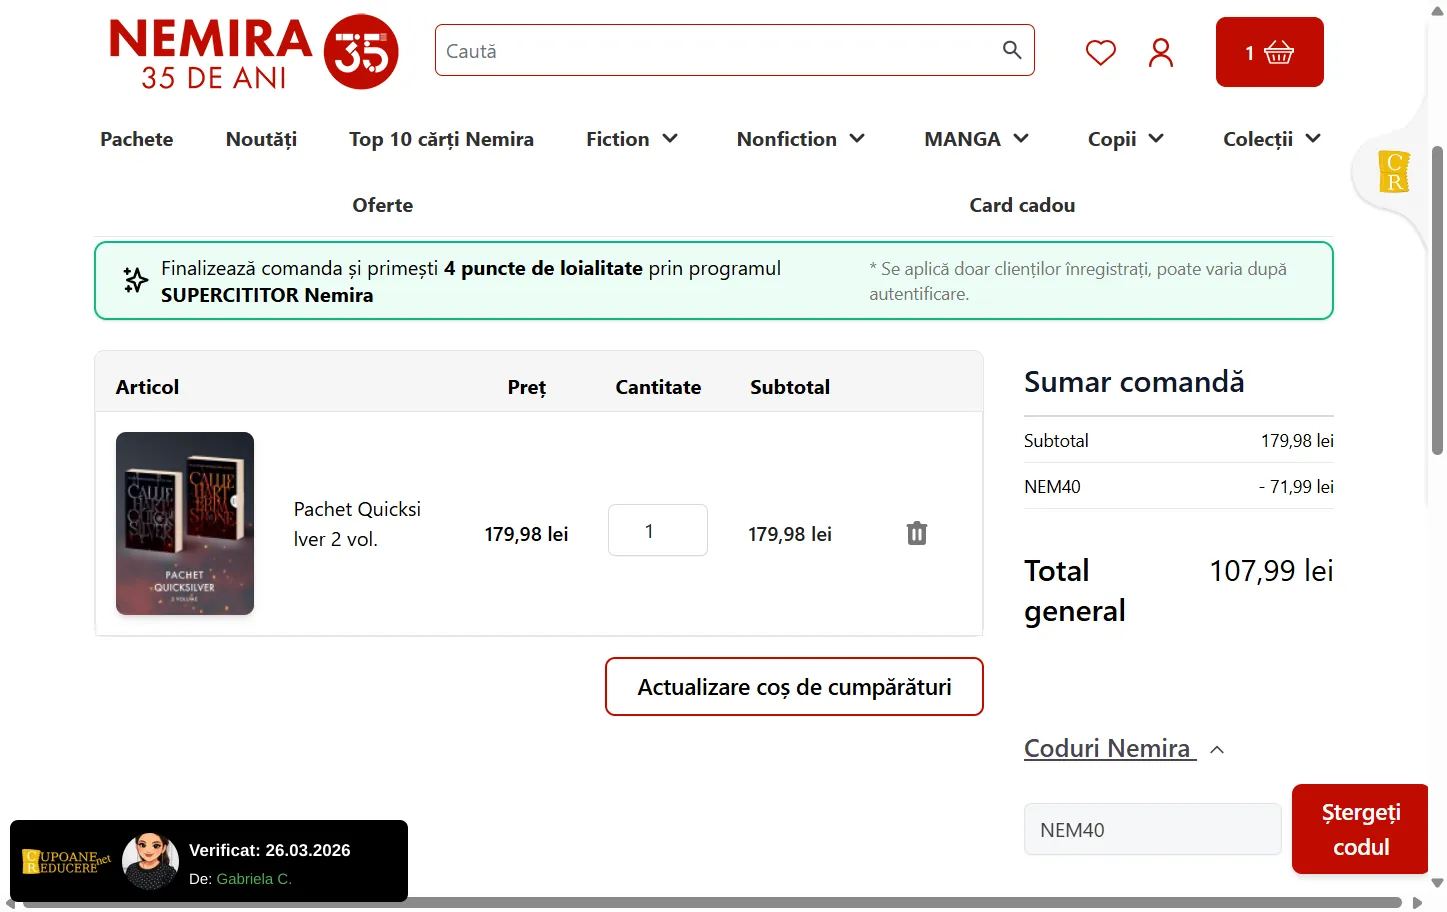The image size is (1447, 912).
Task: Click the Ștergeți codul button
Action: click(x=1359, y=829)
